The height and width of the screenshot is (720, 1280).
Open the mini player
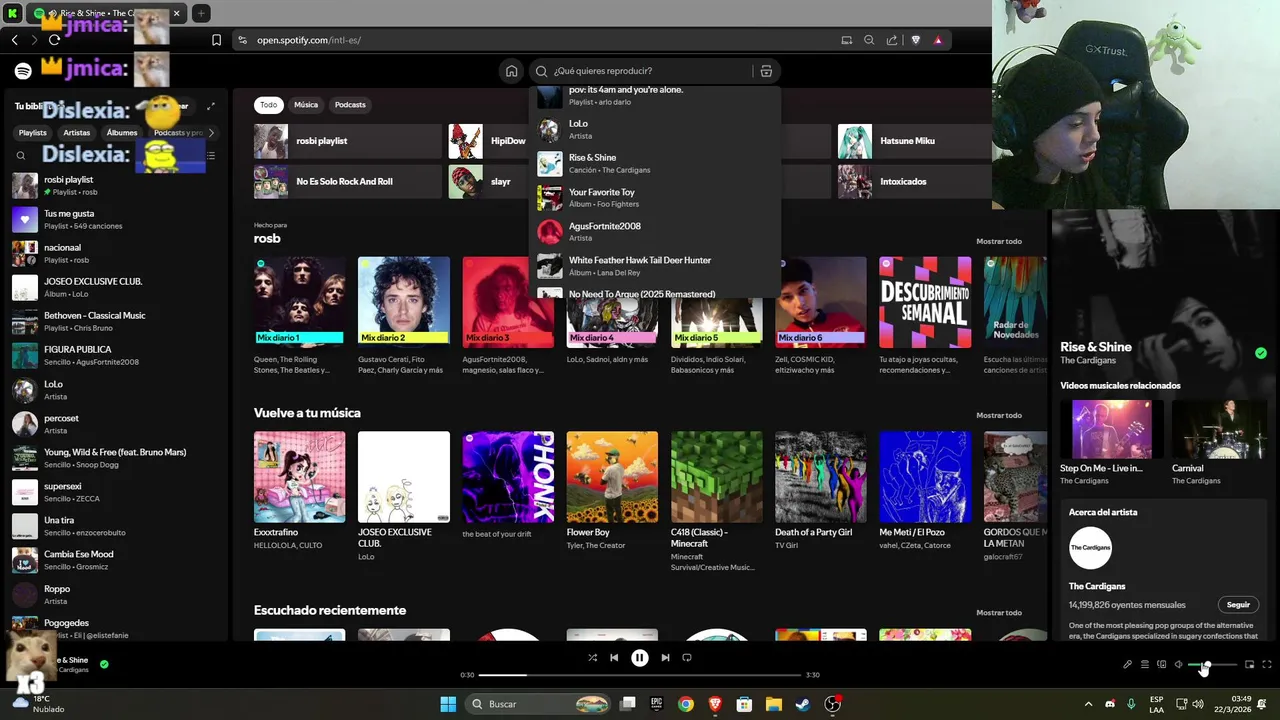pyautogui.click(x=1250, y=665)
